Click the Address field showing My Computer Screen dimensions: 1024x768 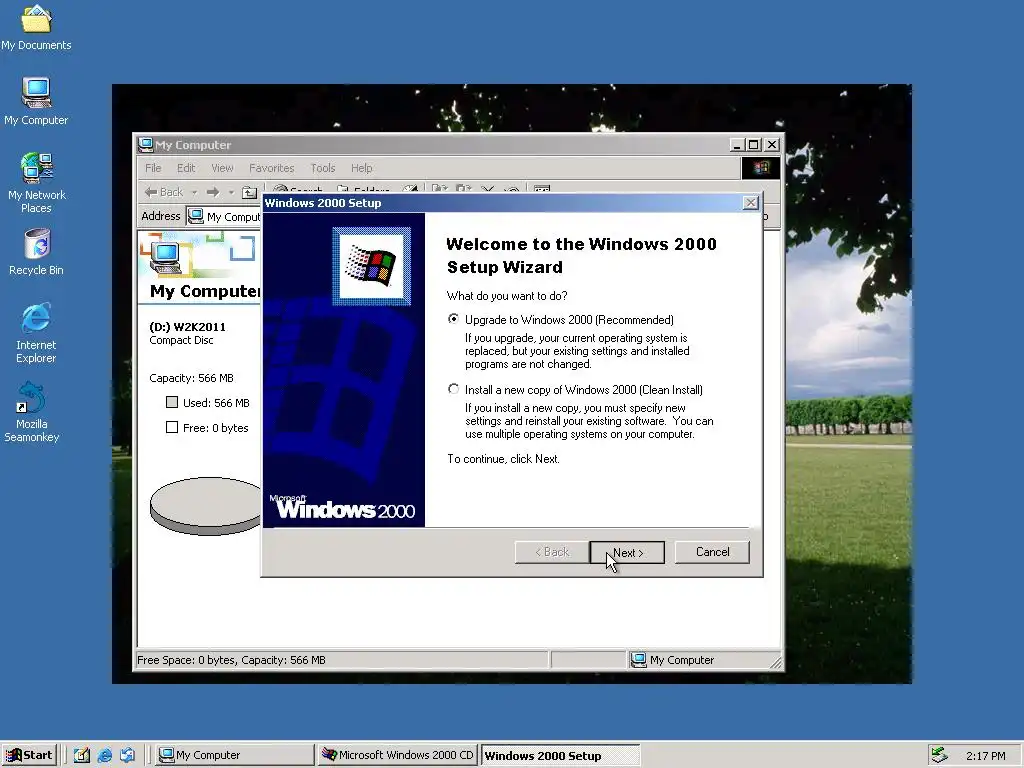click(x=224, y=216)
